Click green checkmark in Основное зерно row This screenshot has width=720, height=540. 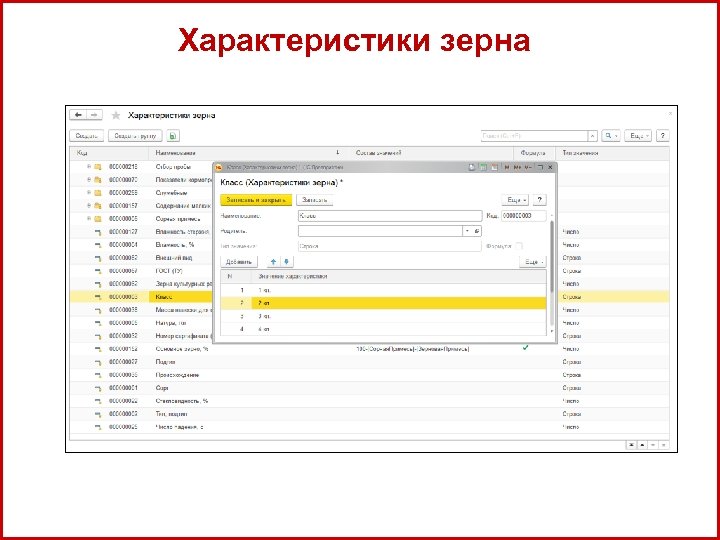click(x=525, y=348)
